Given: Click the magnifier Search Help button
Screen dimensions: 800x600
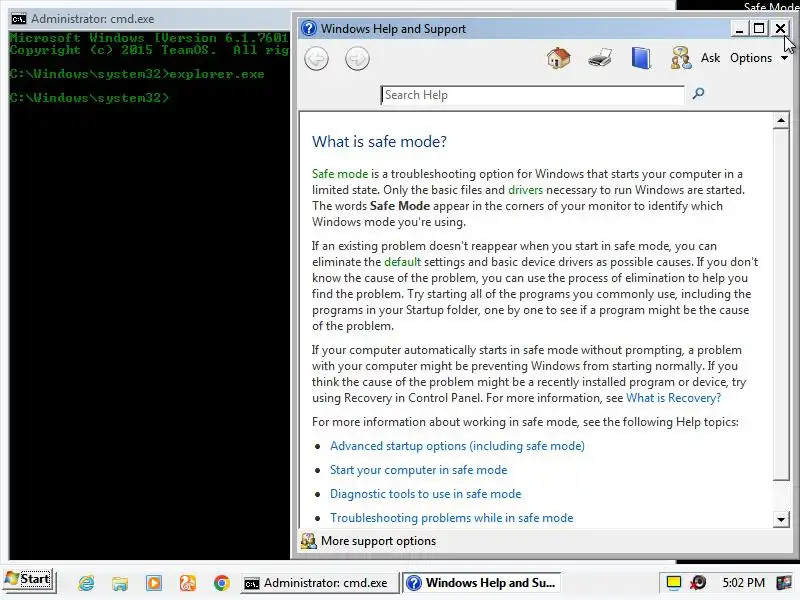Looking at the screenshot, I should coord(698,93).
